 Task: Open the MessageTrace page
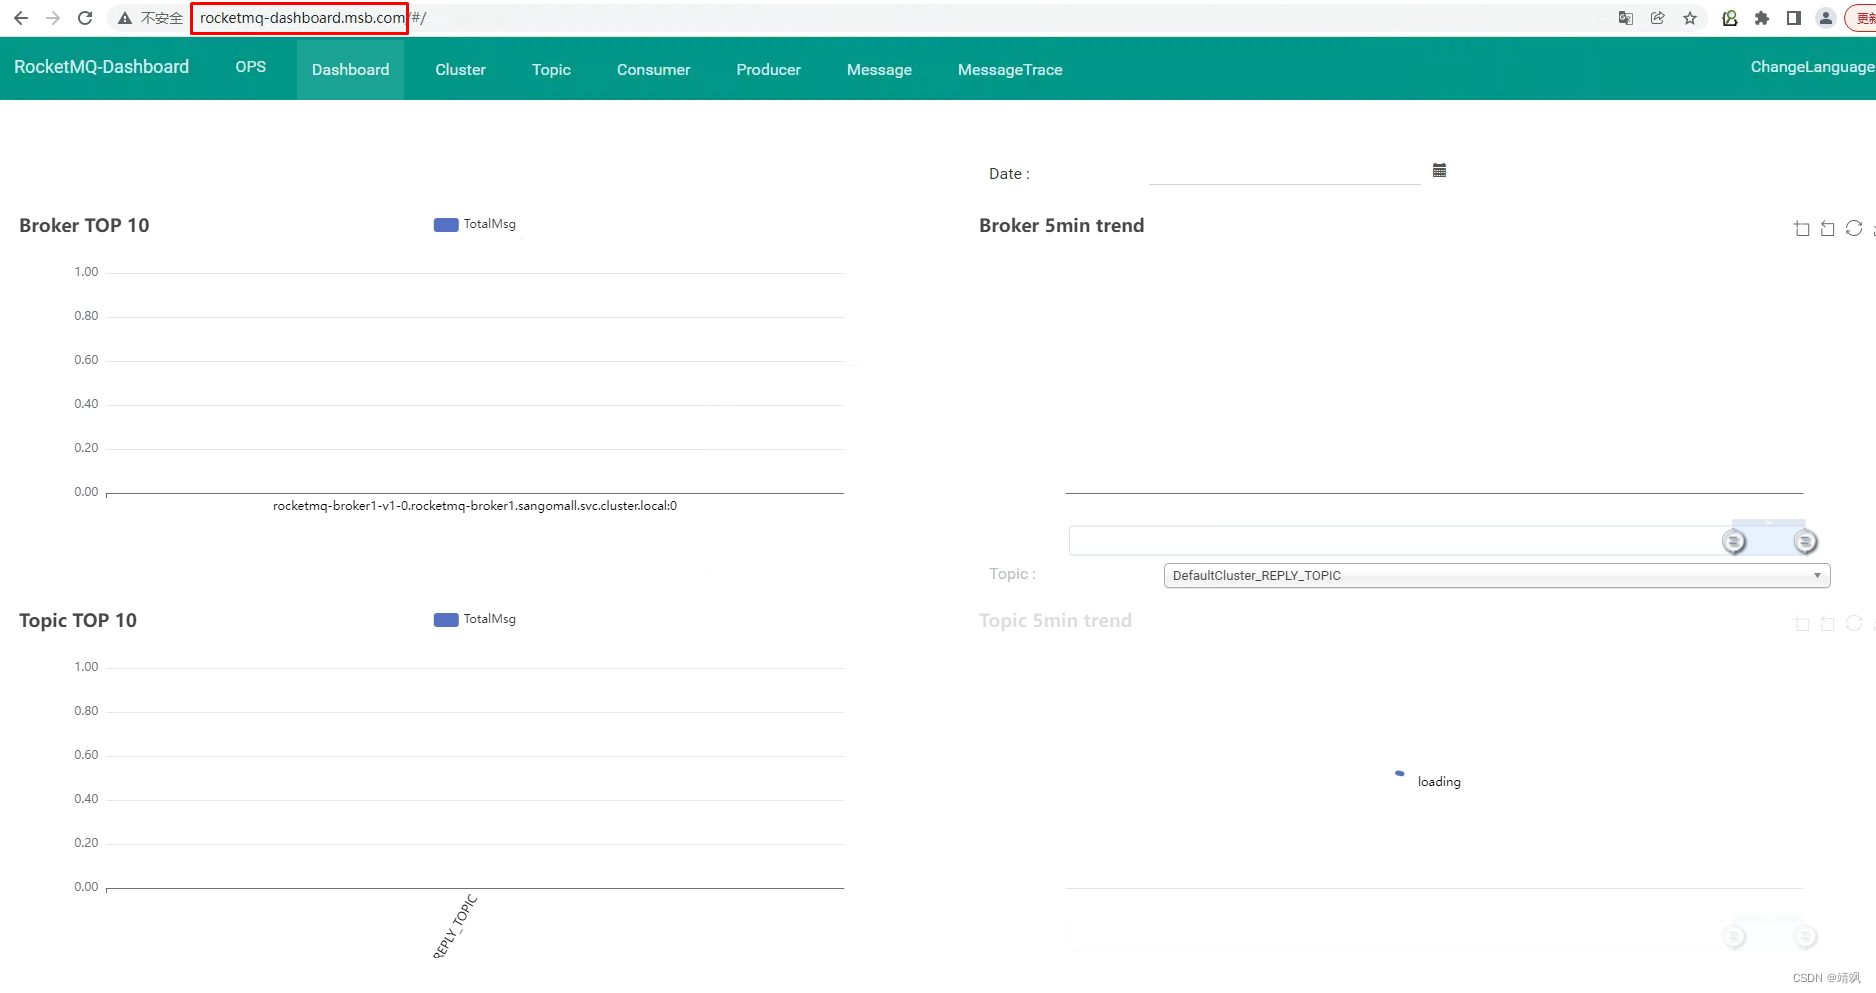(x=1010, y=69)
